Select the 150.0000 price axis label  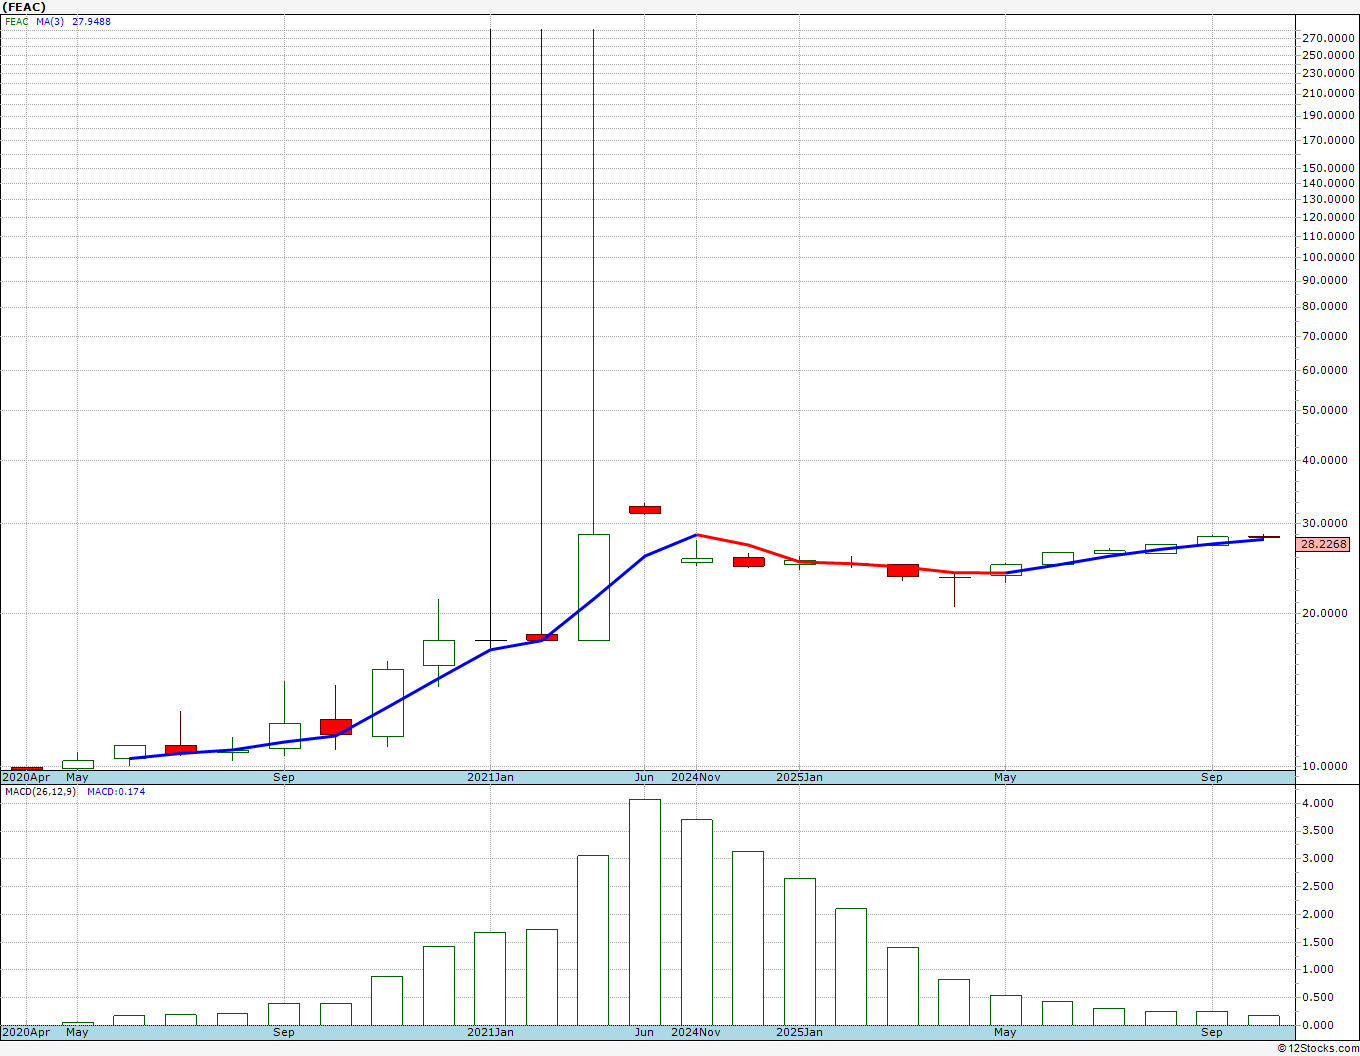pyautogui.click(x=1328, y=168)
